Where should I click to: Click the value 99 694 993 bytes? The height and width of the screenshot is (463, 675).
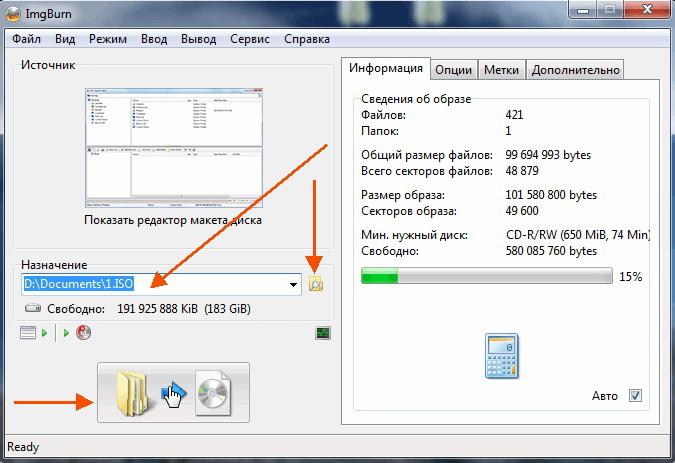[548, 155]
